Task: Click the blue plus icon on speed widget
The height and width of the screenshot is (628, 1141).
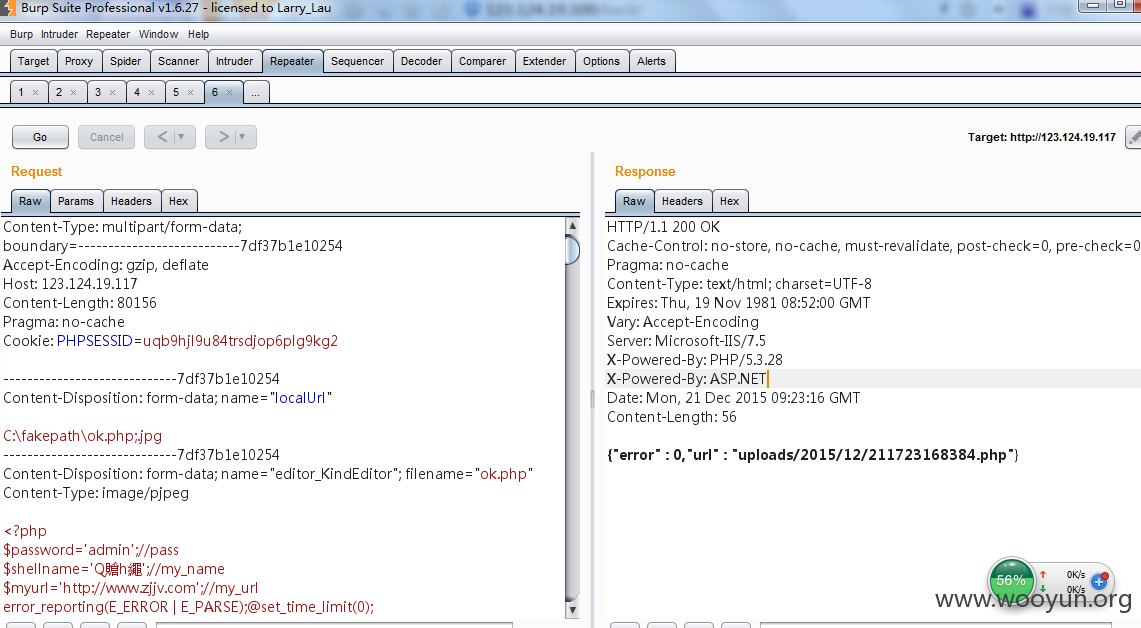Action: pos(1100,581)
